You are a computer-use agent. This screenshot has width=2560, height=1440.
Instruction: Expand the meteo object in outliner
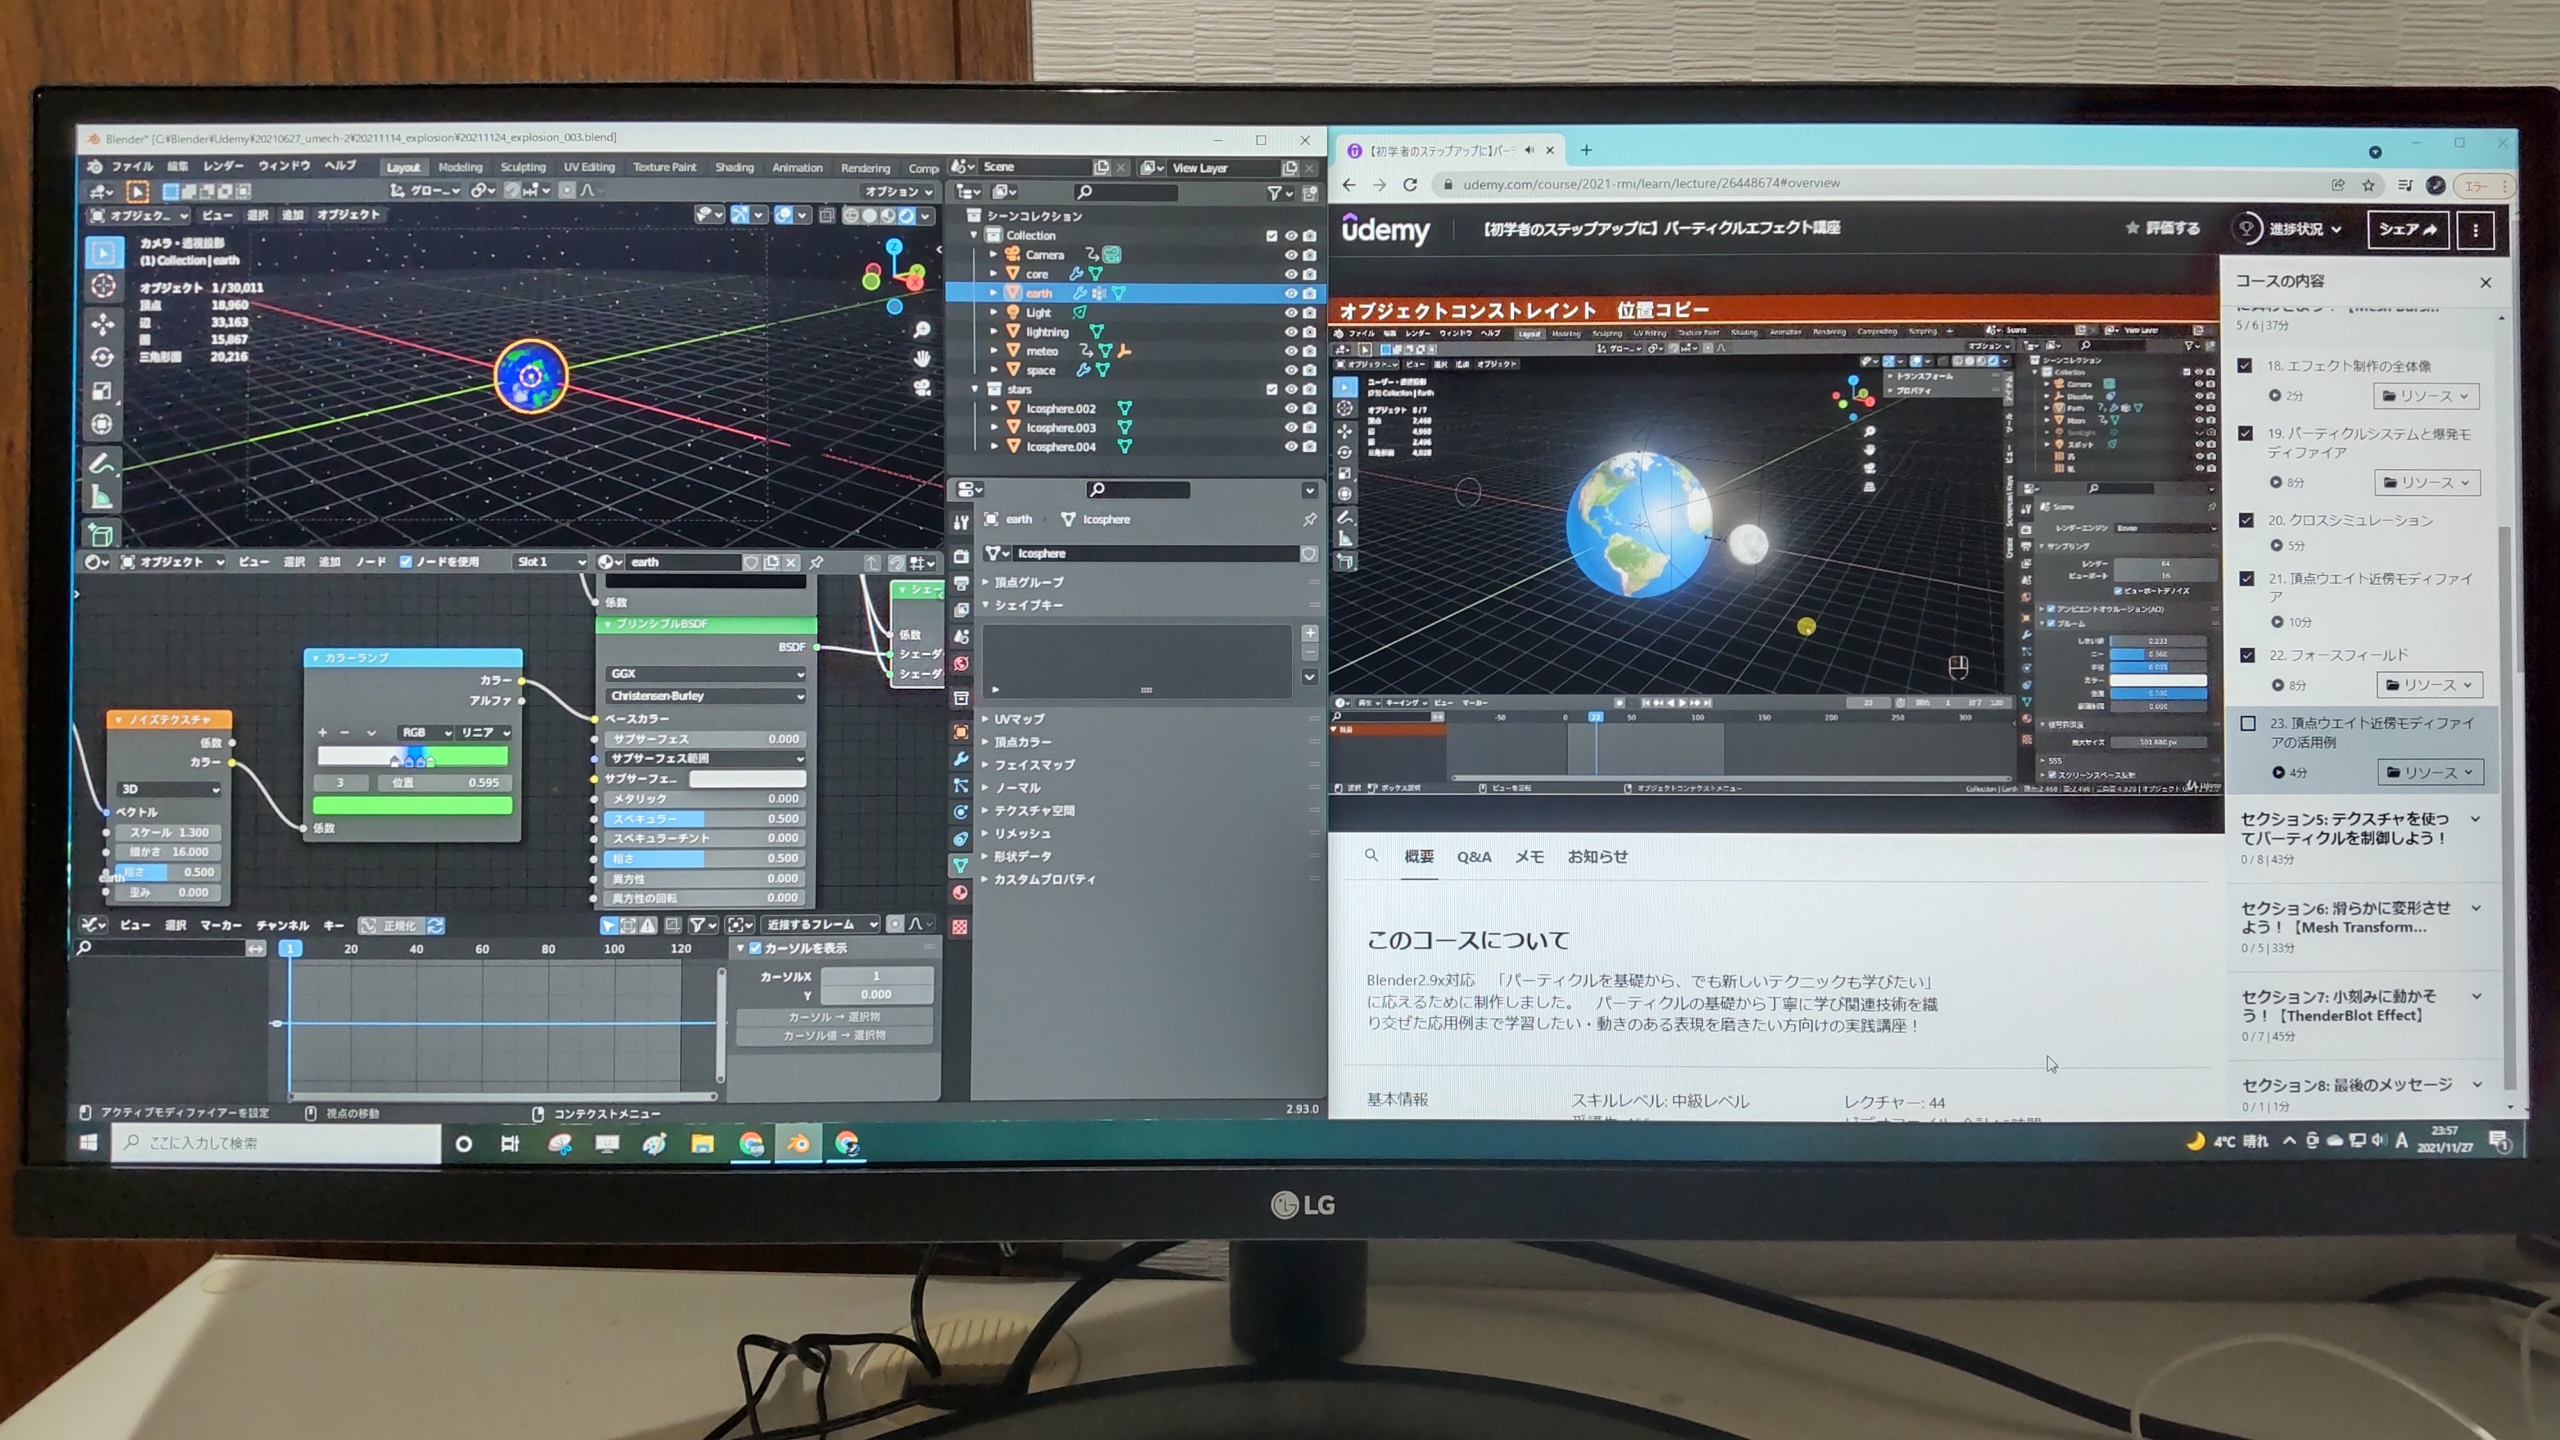pyautogui.click(x=993, y=351)
